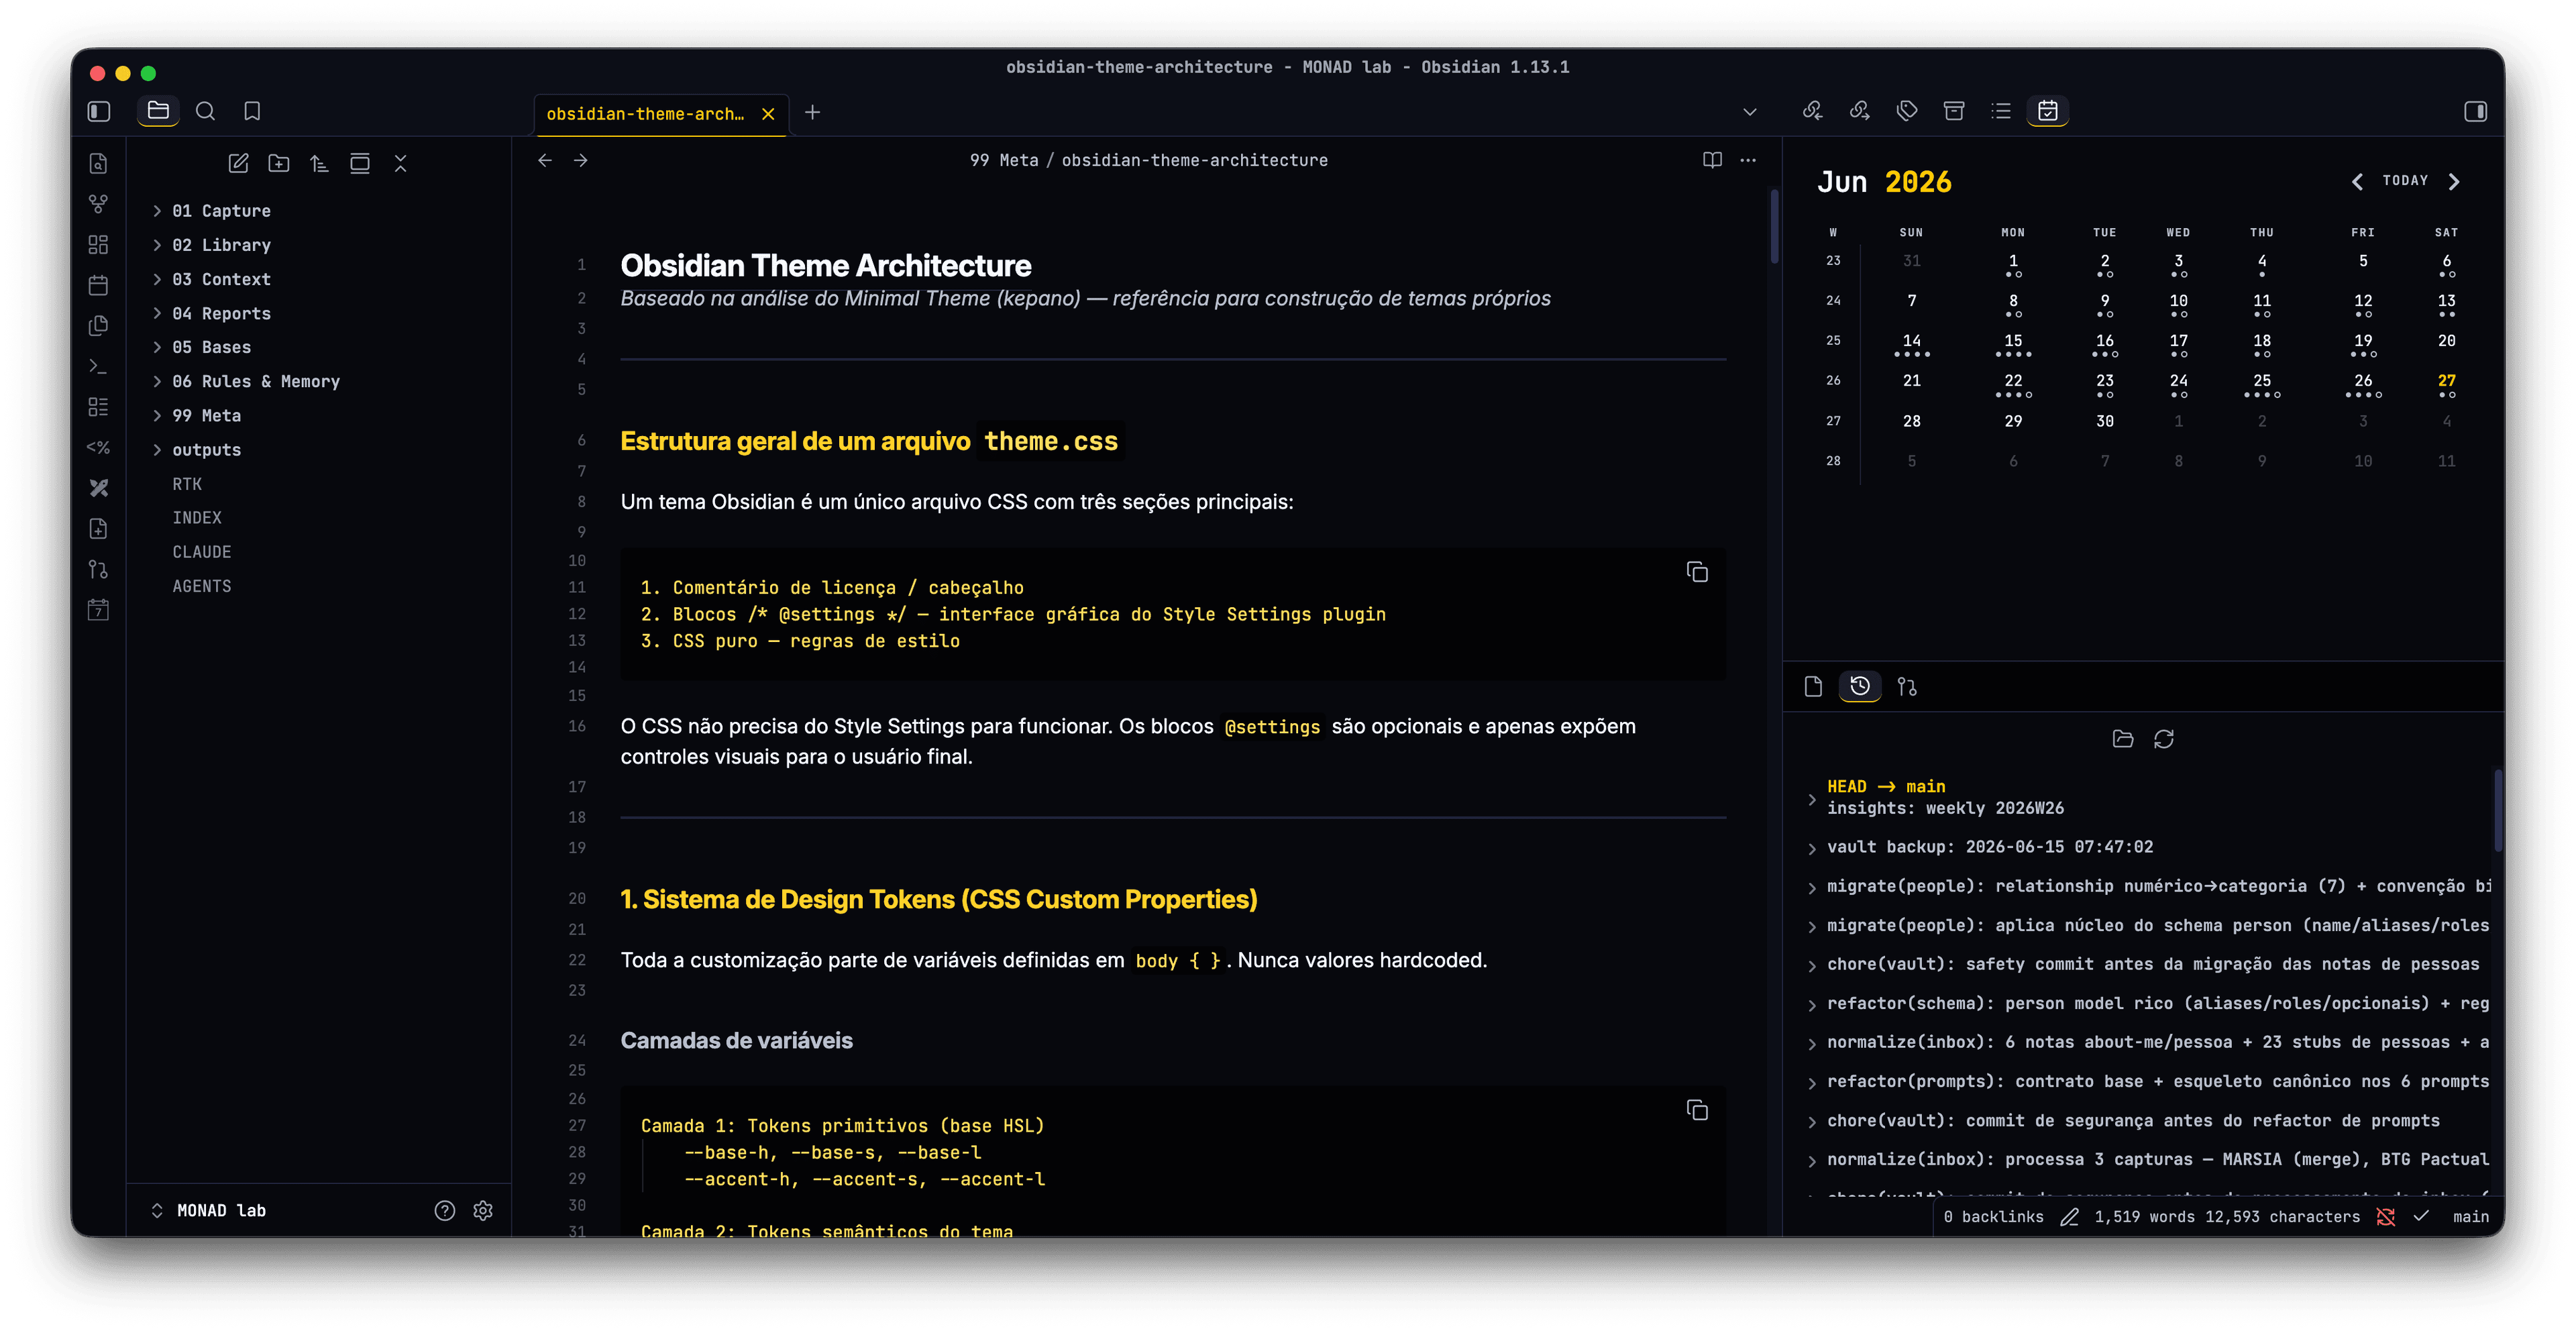This screenshot has height=1331, width=2576.
Task: Open a new tab with plus
Action: pyautogui.click(x=812, y=113)
